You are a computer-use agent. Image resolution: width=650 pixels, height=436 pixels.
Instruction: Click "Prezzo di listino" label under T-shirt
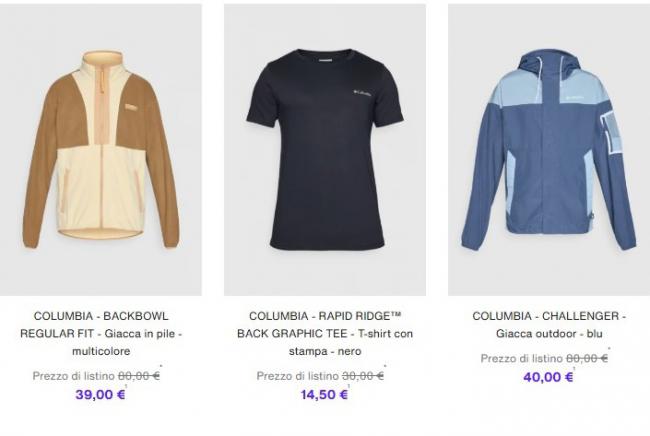click(298, 376)
